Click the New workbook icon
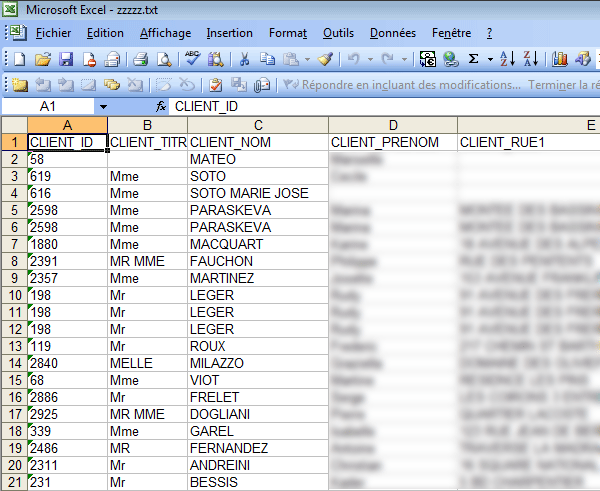600x491 pixels. tap(20, 59)
